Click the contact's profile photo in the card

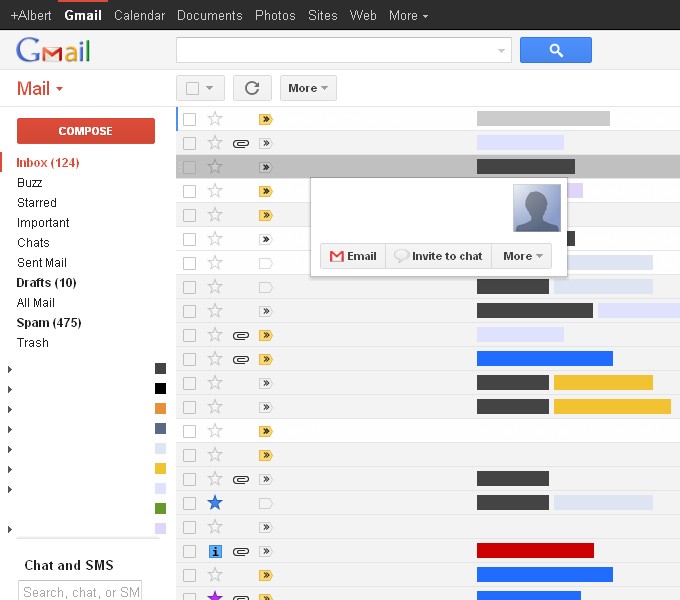click(536, 208)
